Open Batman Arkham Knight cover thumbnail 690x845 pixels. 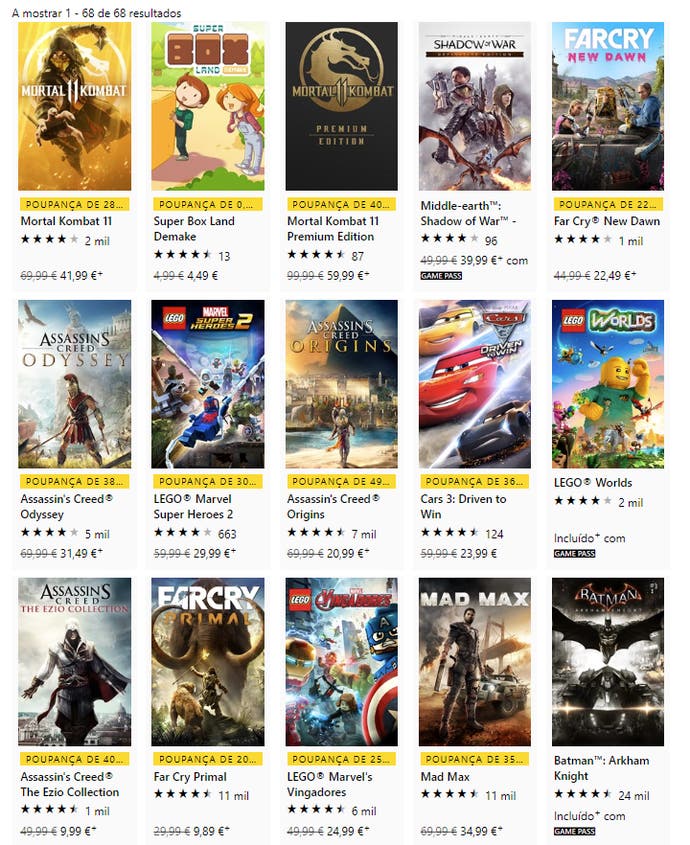608,662
